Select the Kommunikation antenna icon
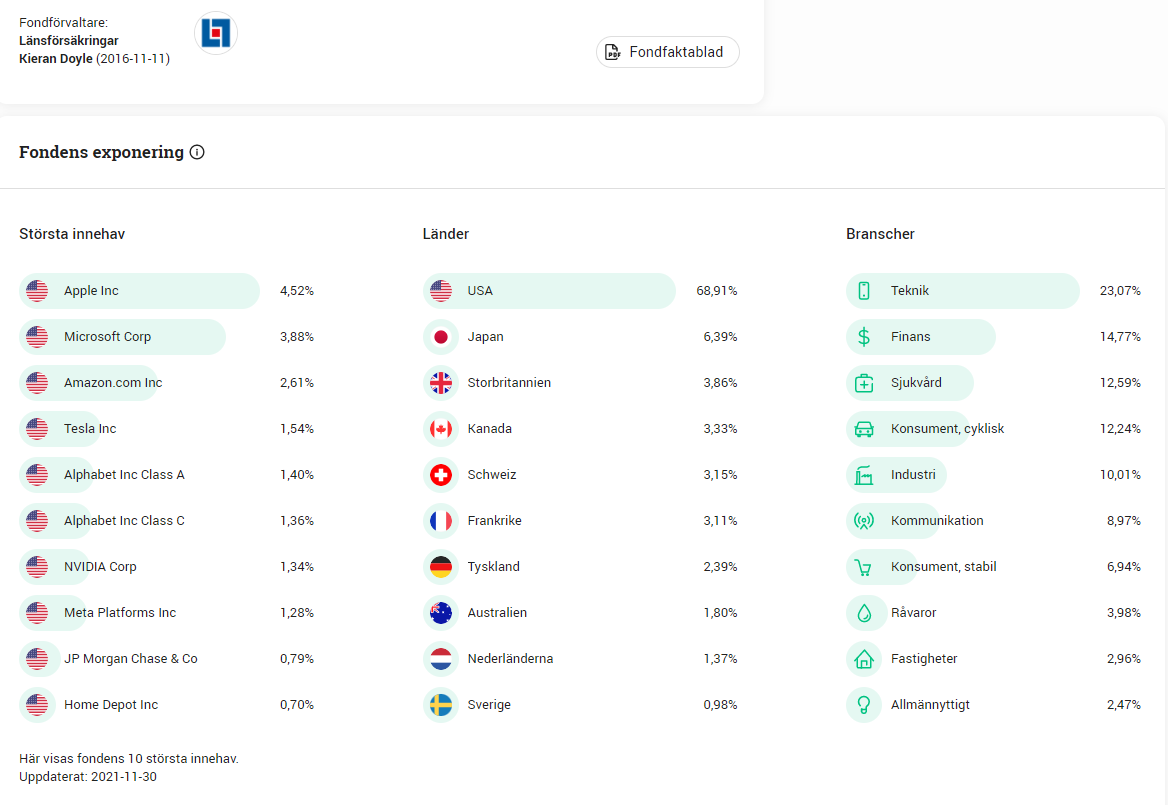1168x805 pixels. 864,521
